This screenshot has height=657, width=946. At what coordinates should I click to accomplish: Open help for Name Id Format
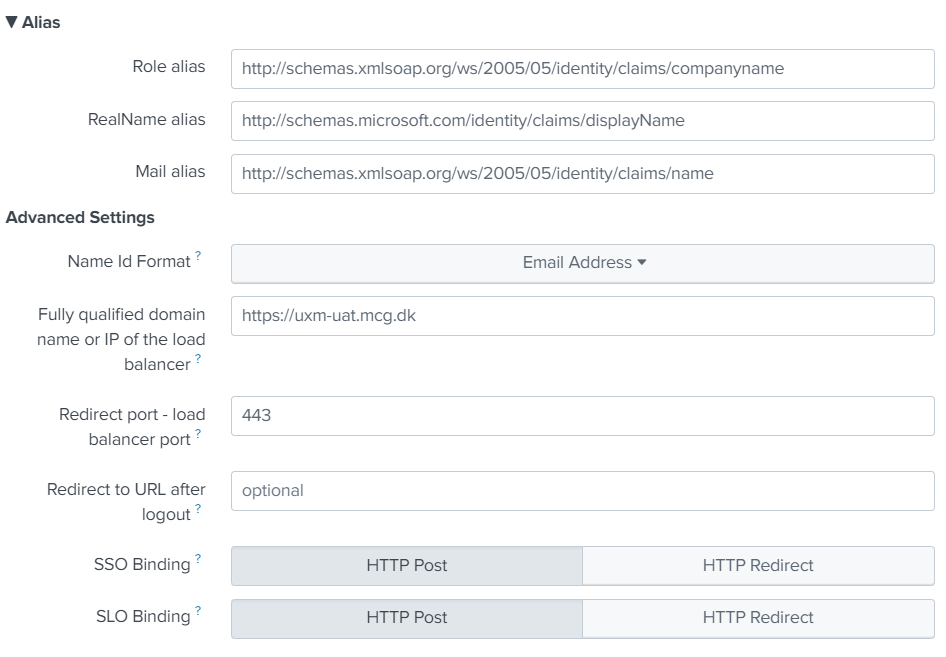coord(198,257)
